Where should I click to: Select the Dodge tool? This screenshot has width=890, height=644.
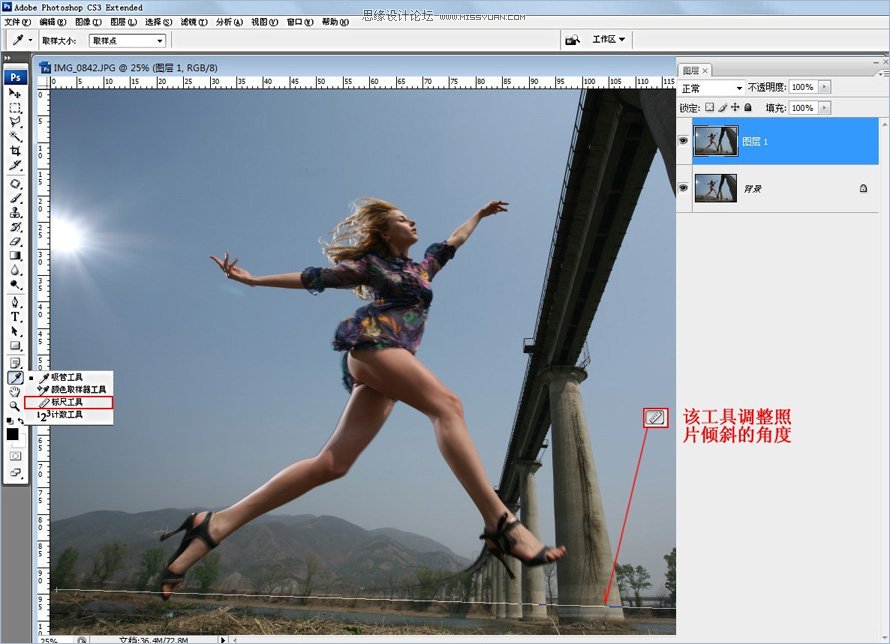pos(15,284)
